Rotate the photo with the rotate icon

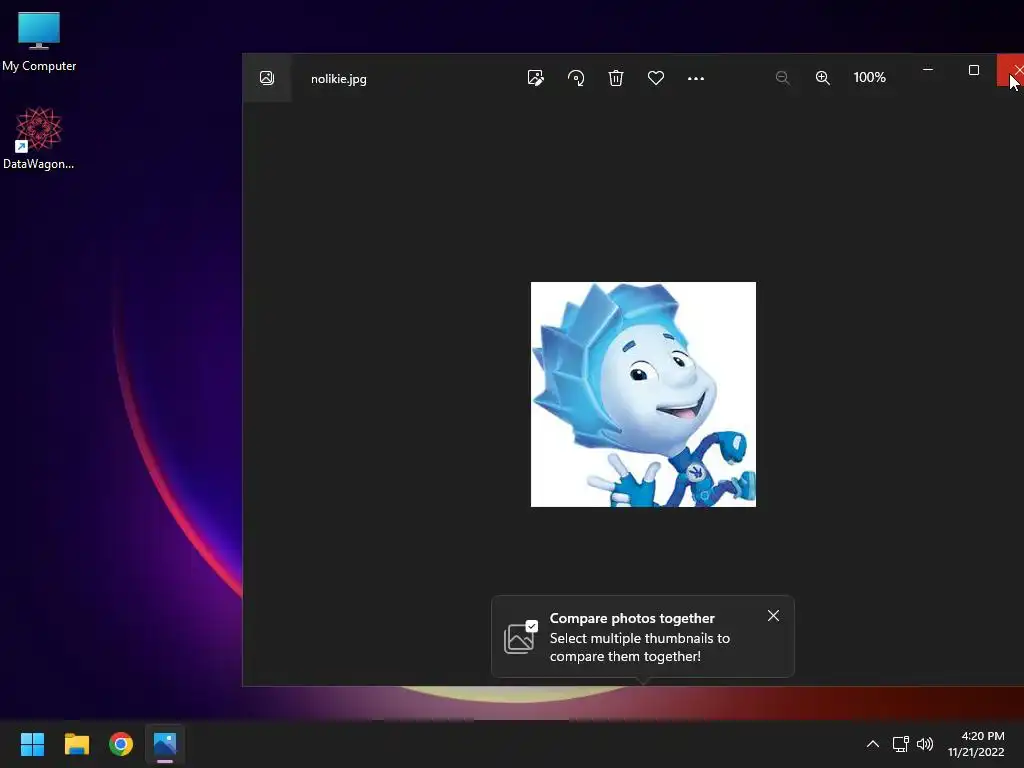(x=575, y=78)
